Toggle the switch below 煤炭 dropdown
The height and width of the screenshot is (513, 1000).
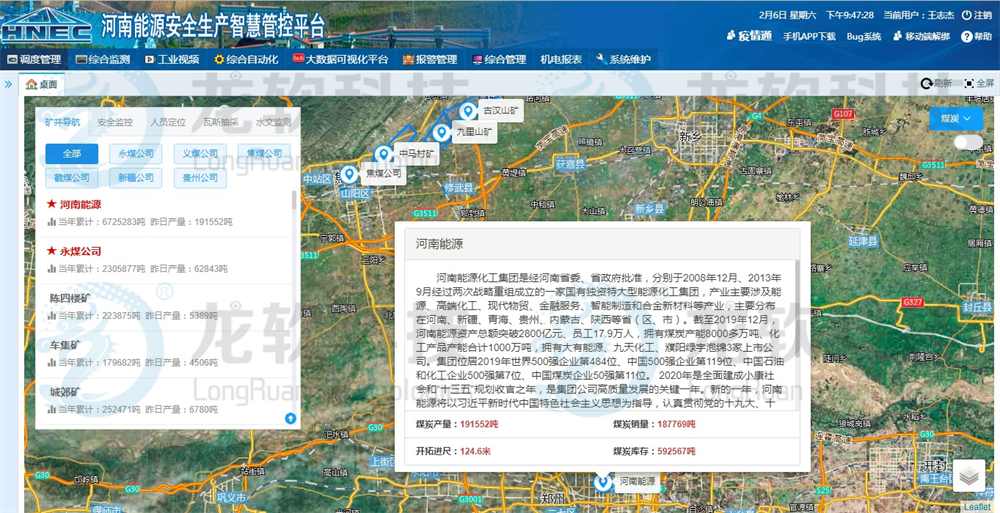[967, 142]
